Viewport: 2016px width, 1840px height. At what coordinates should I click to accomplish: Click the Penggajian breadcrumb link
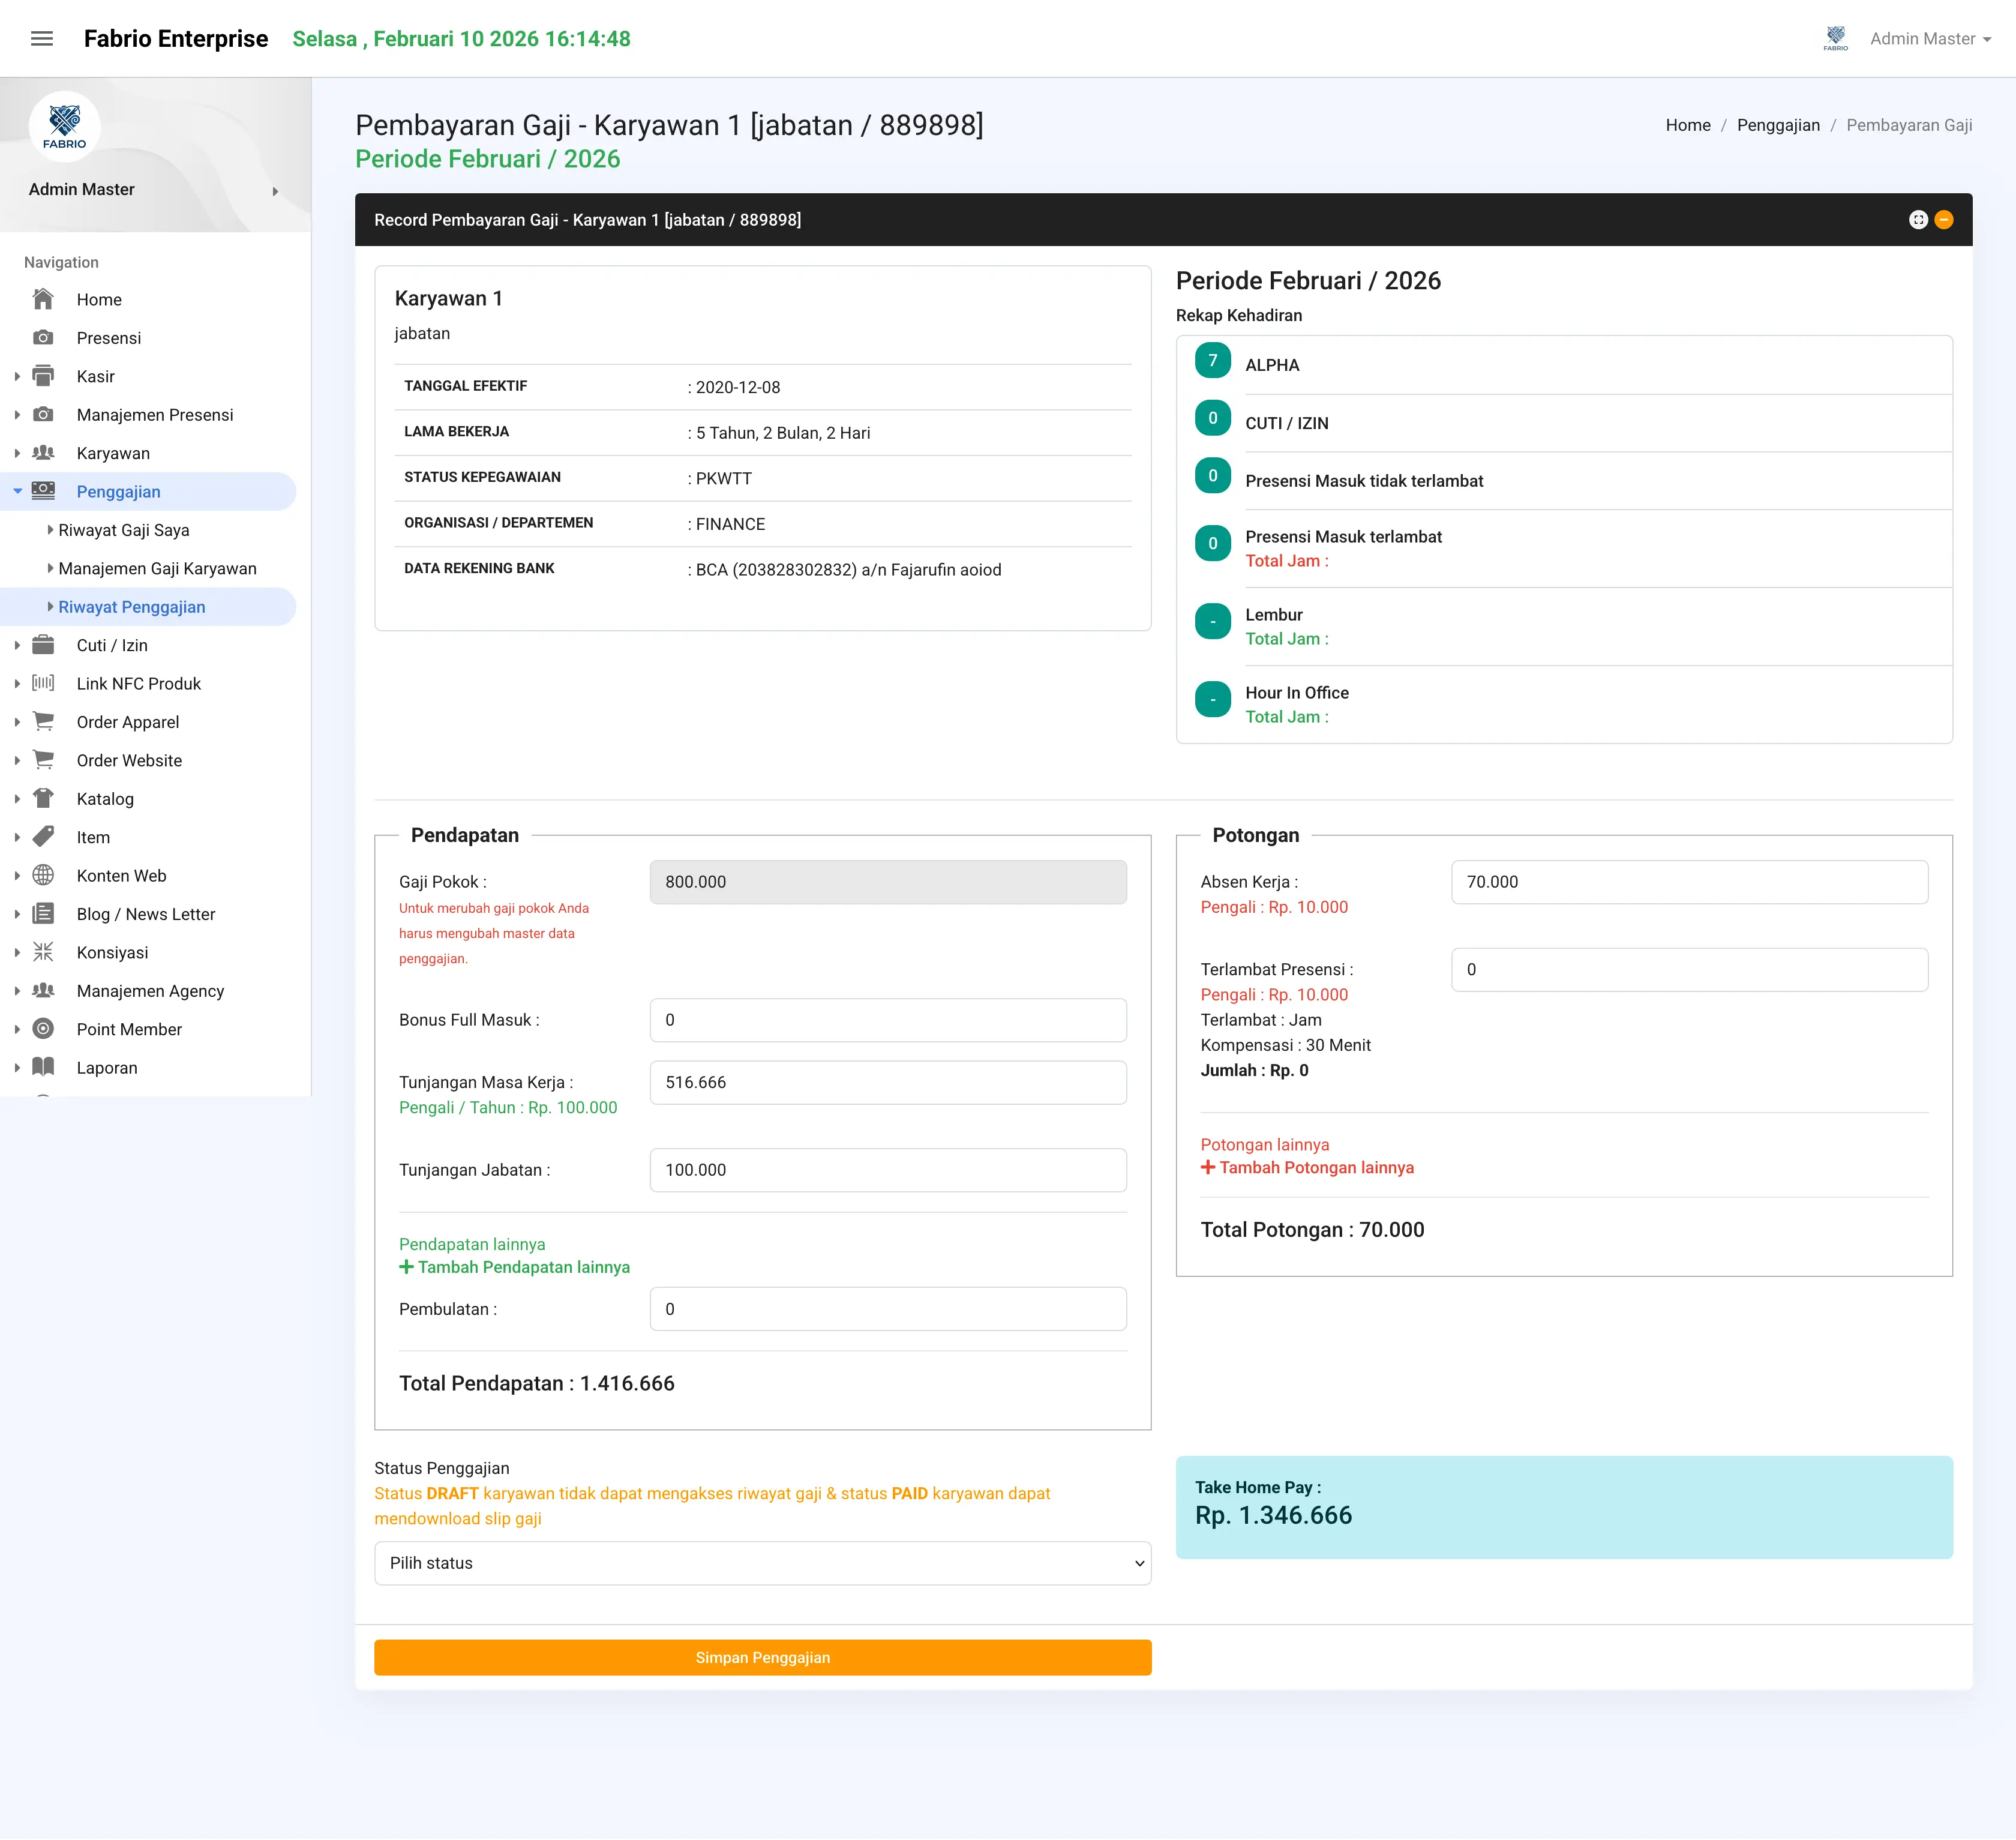pyautogui.click(x=1778, y=125)
